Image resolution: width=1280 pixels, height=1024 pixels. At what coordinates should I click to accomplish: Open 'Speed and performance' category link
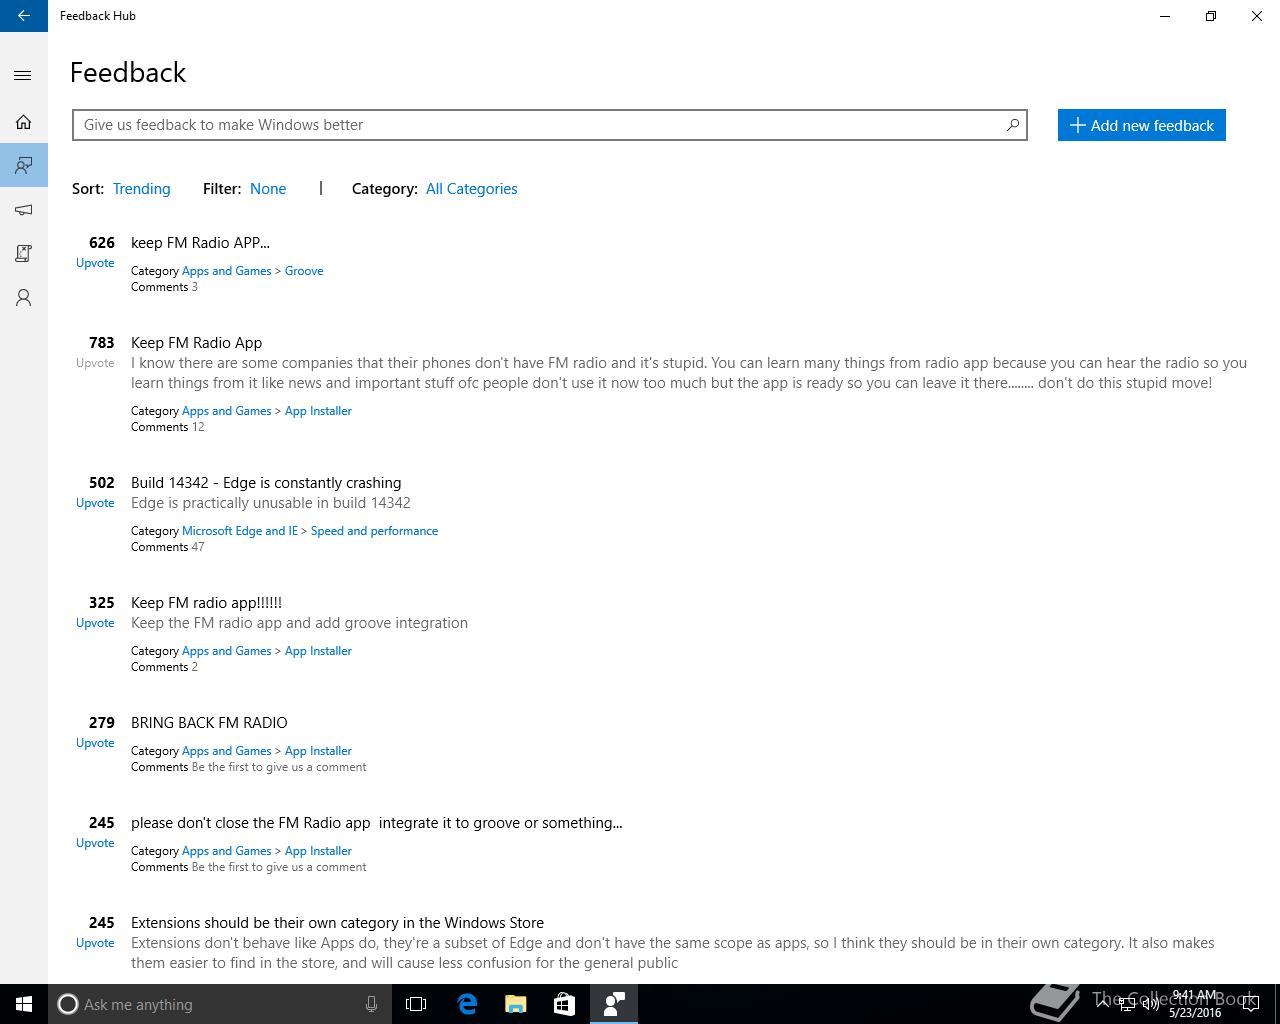(374, 531)
